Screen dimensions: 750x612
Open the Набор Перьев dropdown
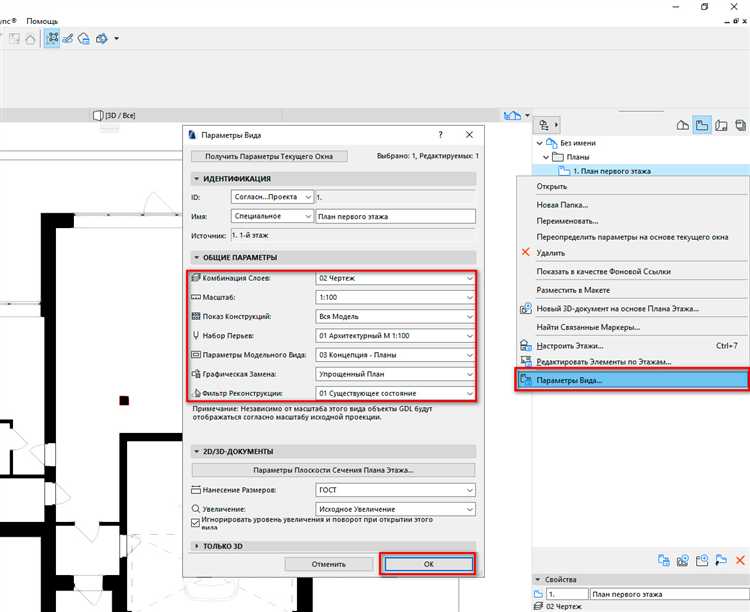click(x=395, y=335)
